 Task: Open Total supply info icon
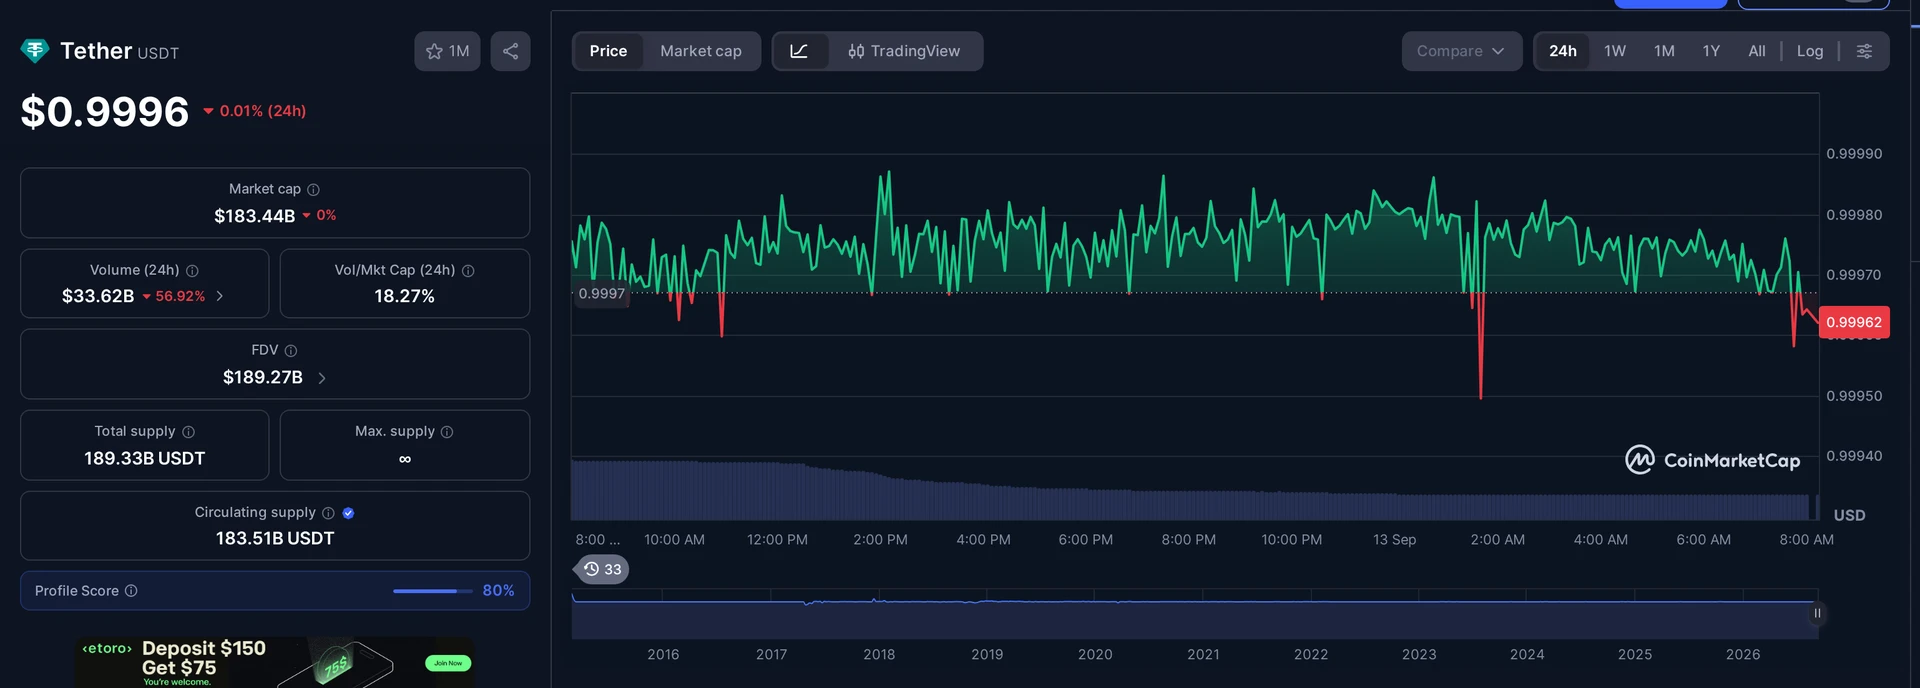[188, 431]
